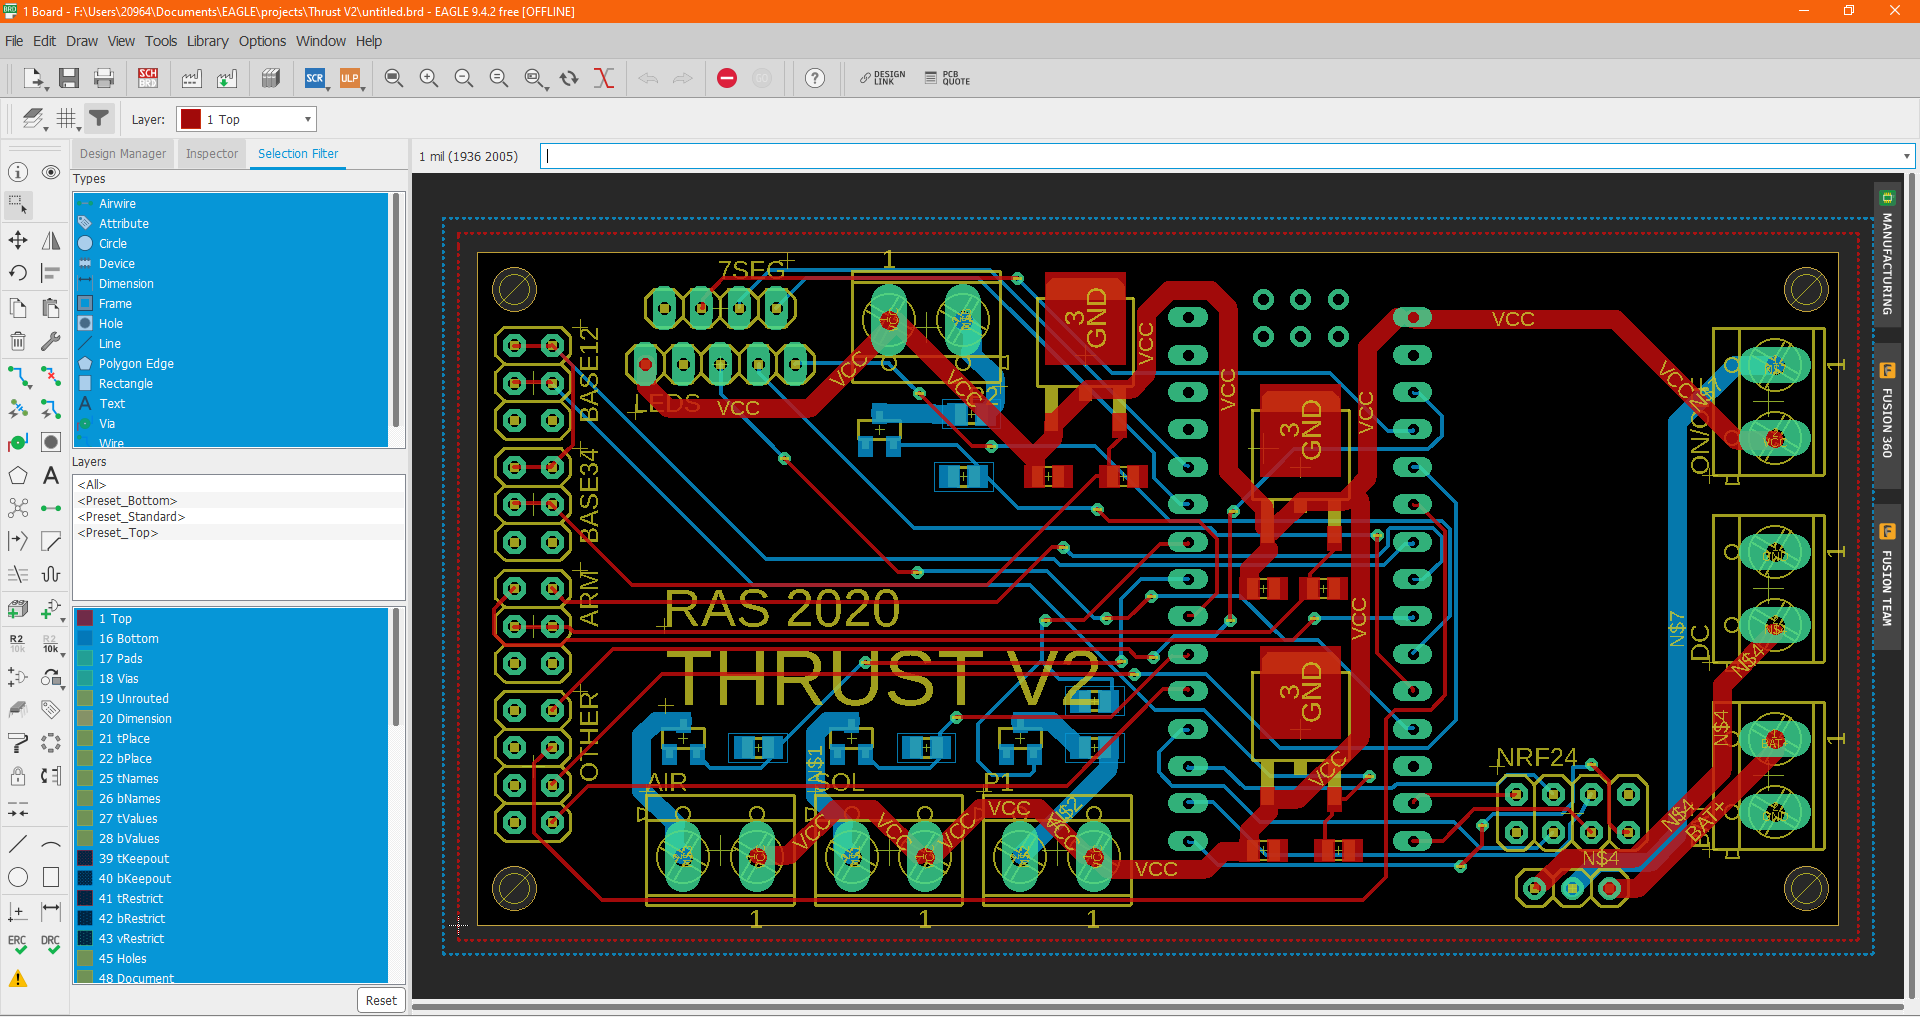Open the grid settings dropdown
Screen dimensions: 1920x1017
pyautogui.click(x=79, y=127)
